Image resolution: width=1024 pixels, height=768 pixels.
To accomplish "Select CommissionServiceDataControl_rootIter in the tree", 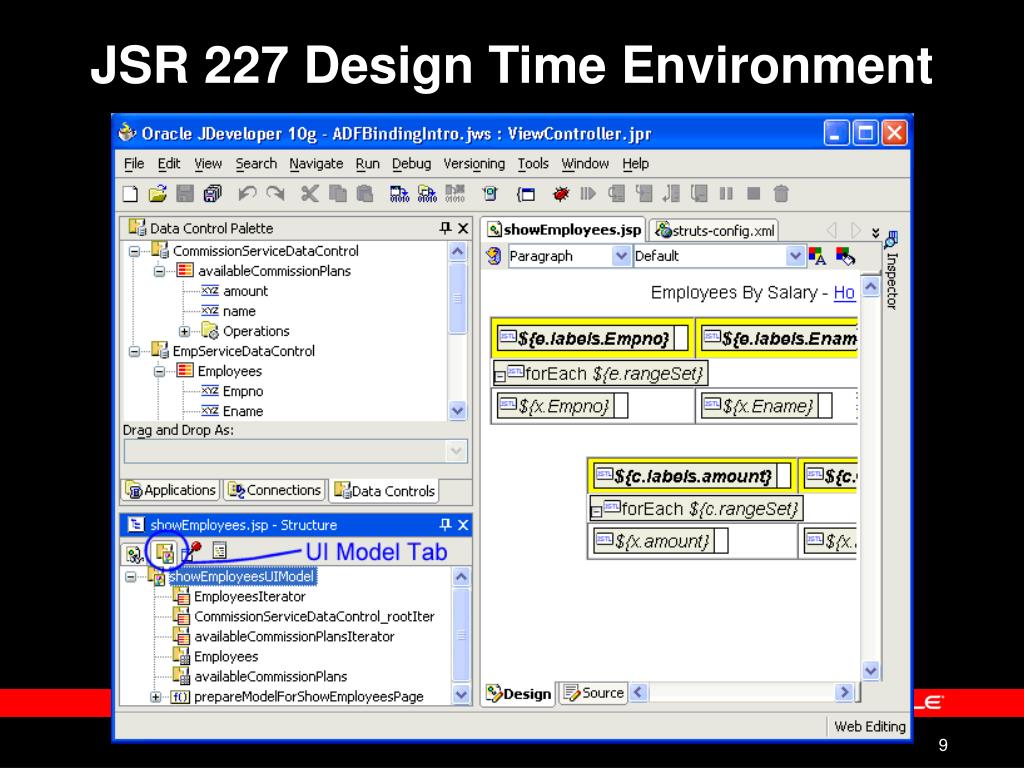I will click(314, 617).
